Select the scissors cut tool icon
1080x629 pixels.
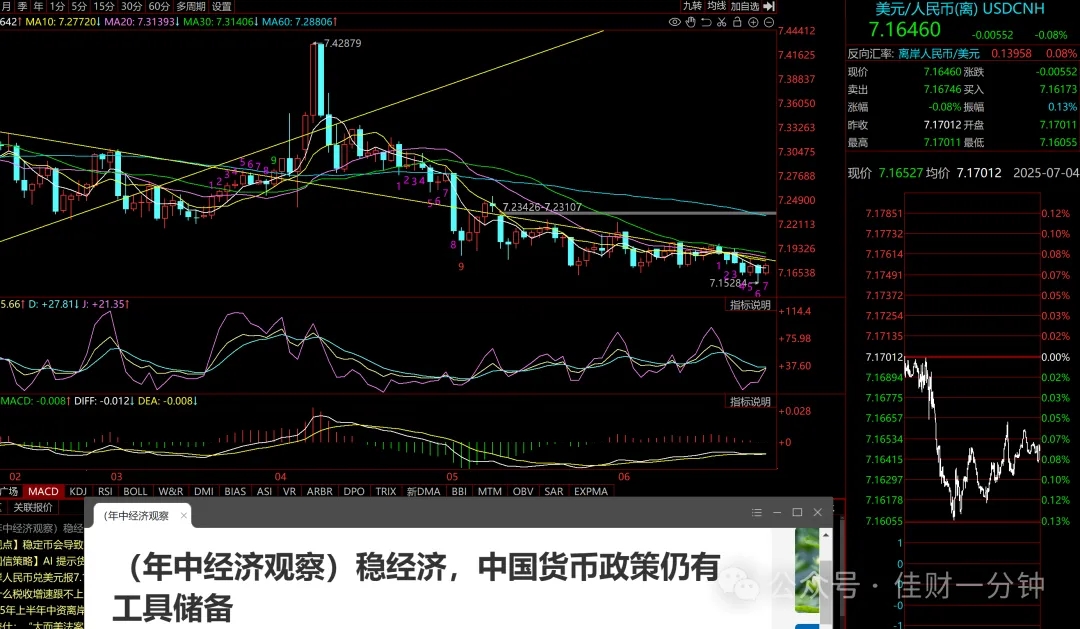(721, 22)
